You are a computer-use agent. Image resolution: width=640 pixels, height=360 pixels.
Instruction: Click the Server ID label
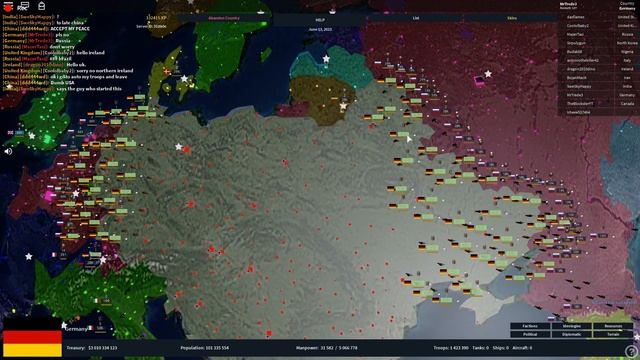tap(151, 26)
